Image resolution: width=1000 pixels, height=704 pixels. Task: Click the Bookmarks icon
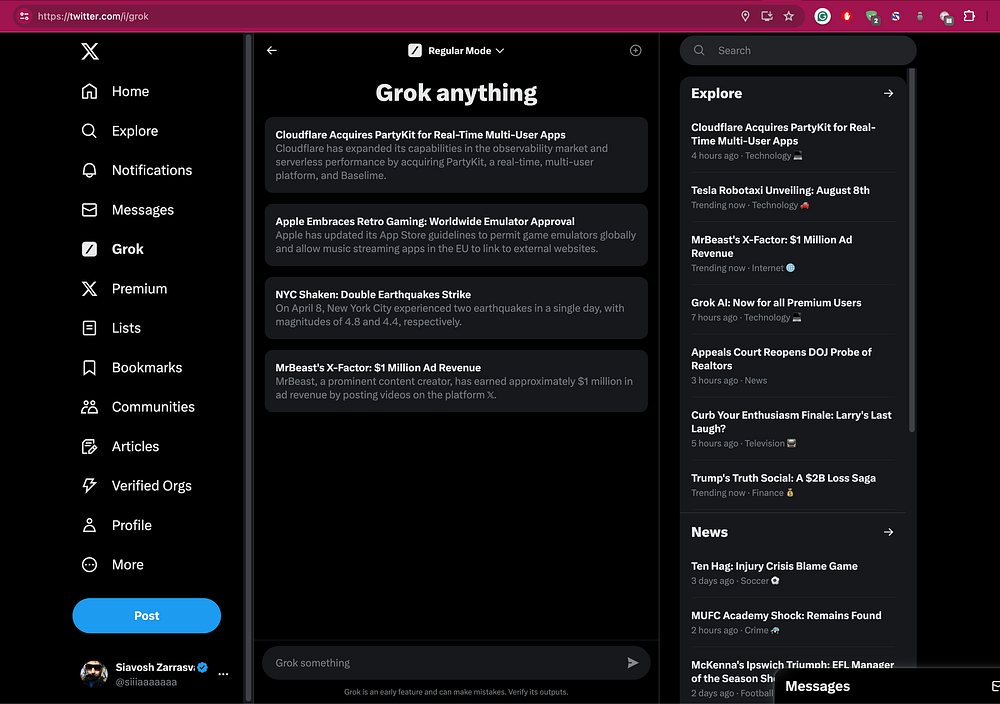[89, 367]
